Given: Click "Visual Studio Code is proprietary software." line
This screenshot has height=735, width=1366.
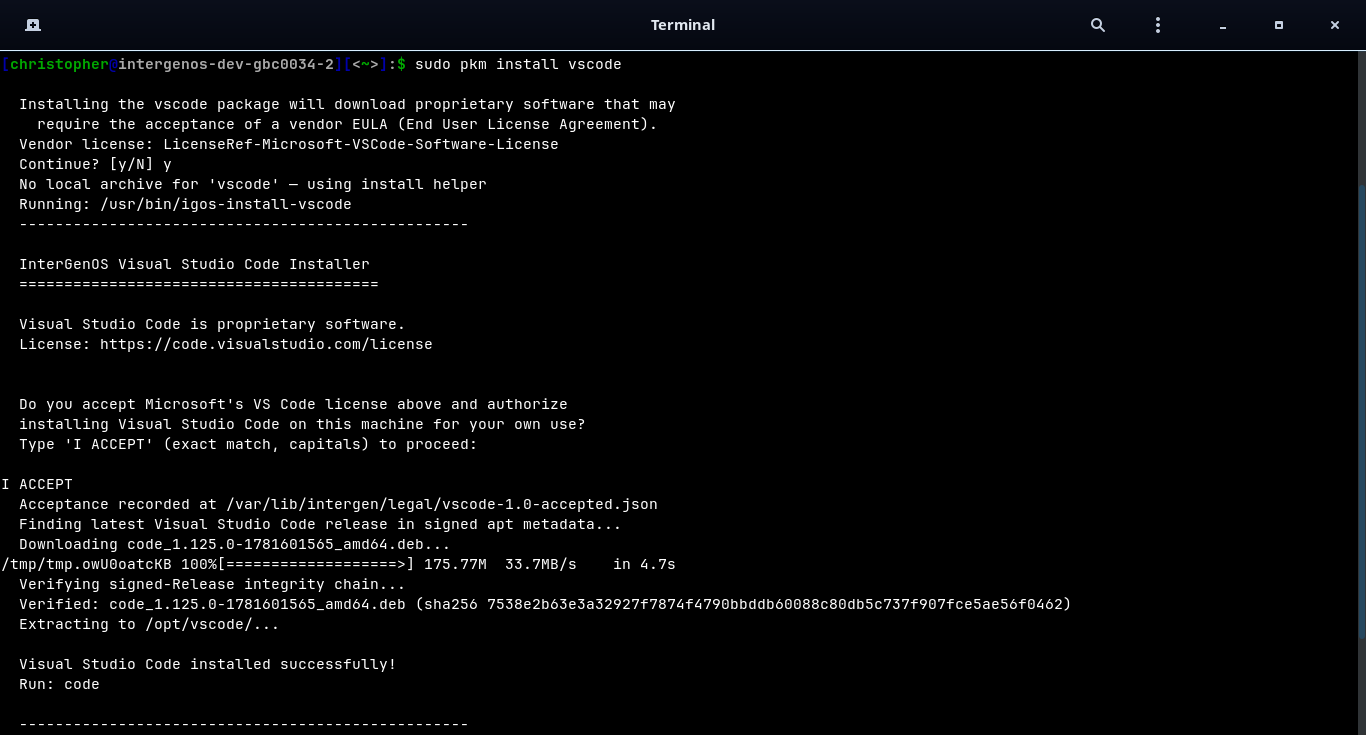Looking at the screenshot, I should [x=212, y=324].
